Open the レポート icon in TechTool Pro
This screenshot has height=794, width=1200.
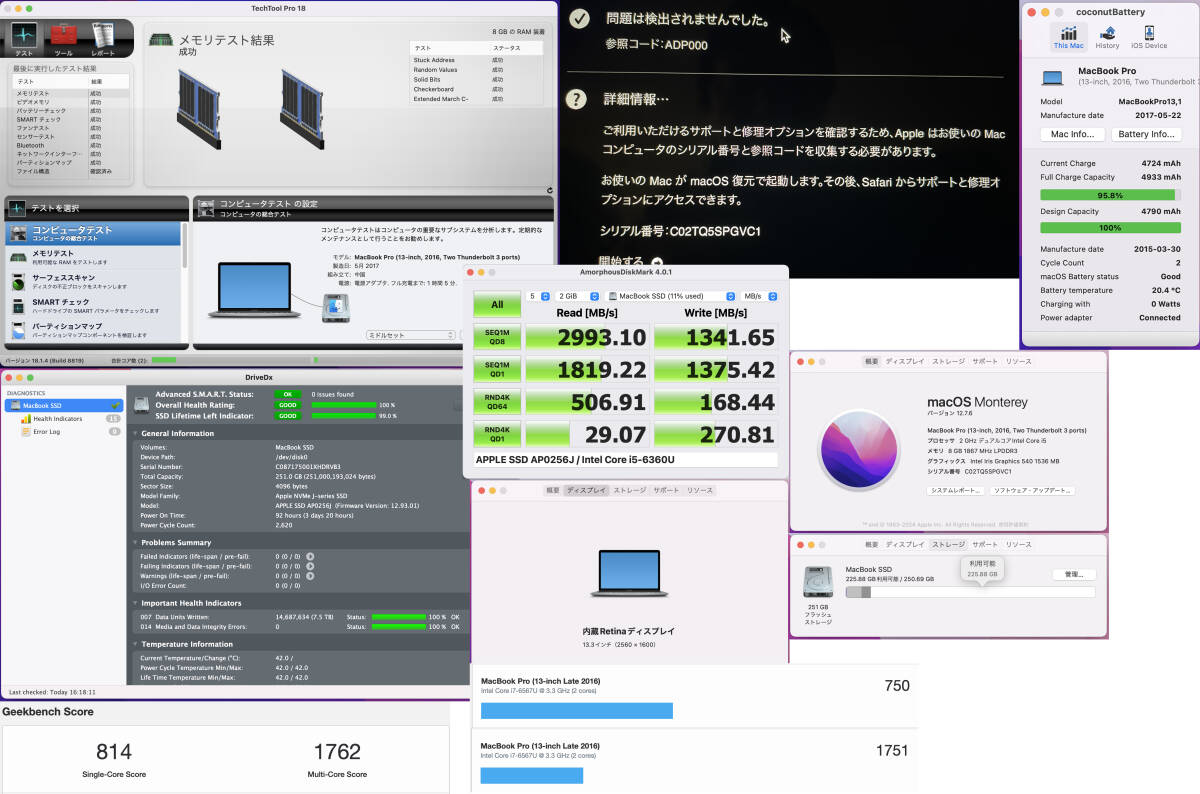pos(103,37)
